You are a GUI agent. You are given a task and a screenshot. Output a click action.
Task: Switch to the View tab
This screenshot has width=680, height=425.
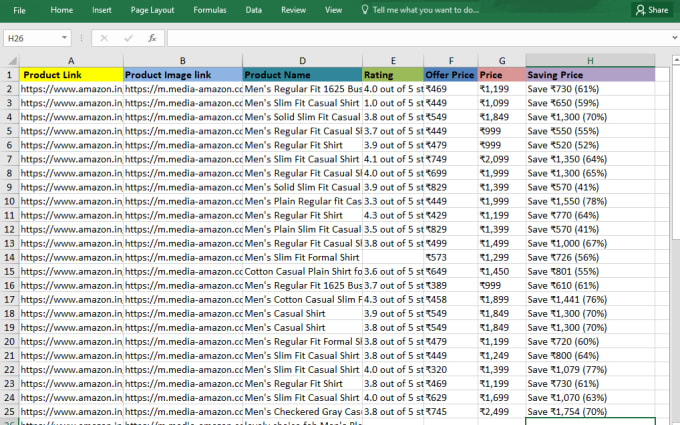[333, 10]
